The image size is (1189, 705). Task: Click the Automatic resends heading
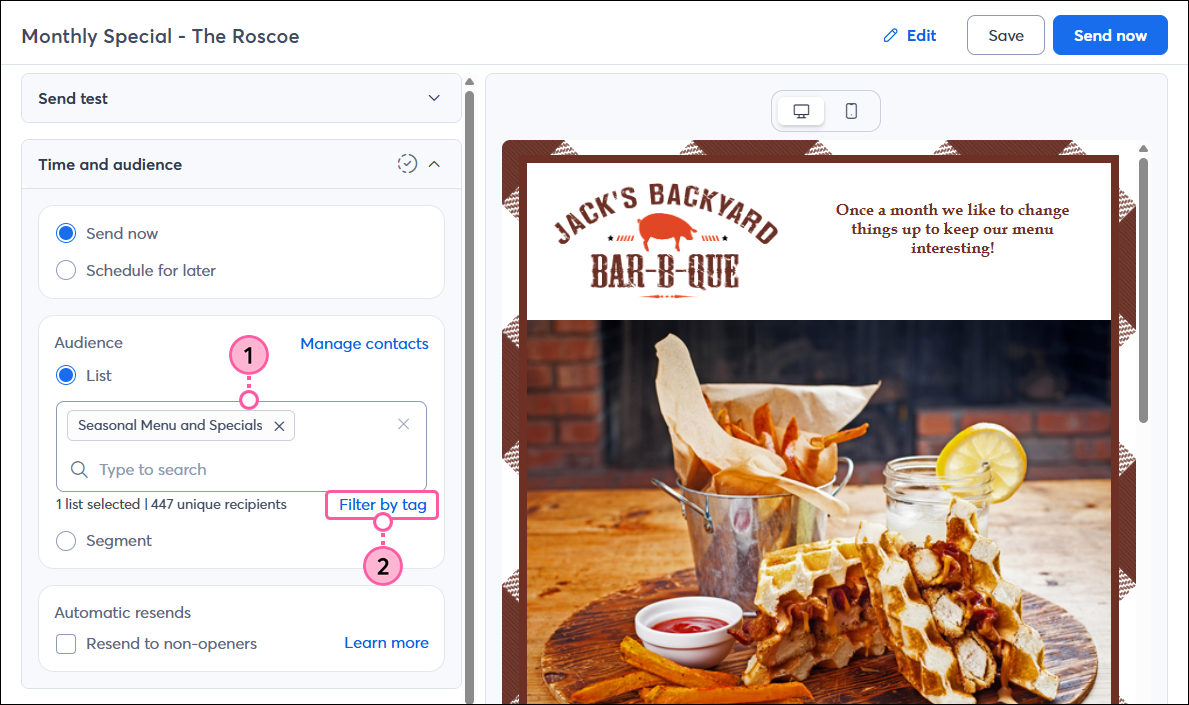[x=123, y=613]
